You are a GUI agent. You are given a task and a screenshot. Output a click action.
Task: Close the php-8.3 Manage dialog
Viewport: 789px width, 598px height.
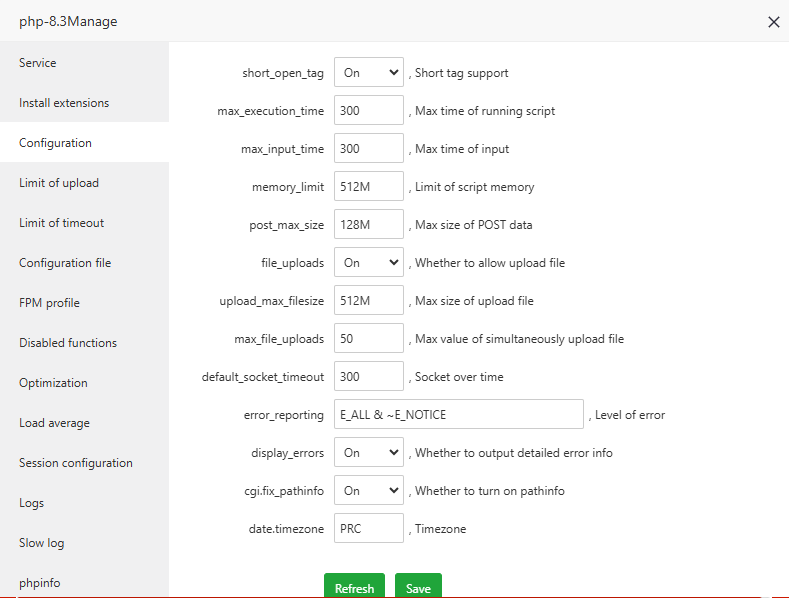773,22
